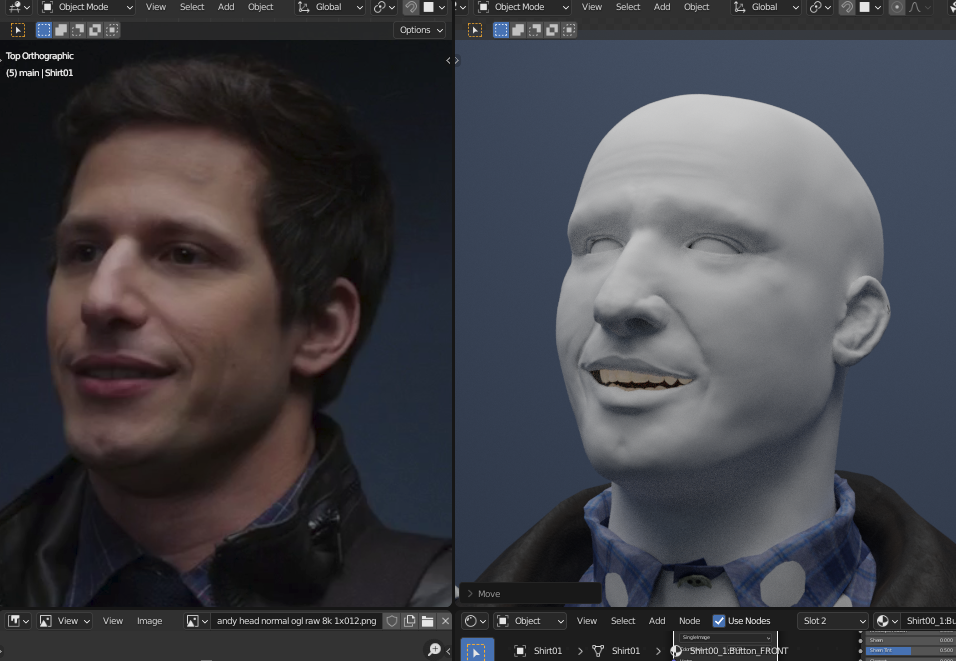This screenshot has width=956, height=661.
Task: Open the Options dropdown in the left viewport
Action: (x=420, y=30)
